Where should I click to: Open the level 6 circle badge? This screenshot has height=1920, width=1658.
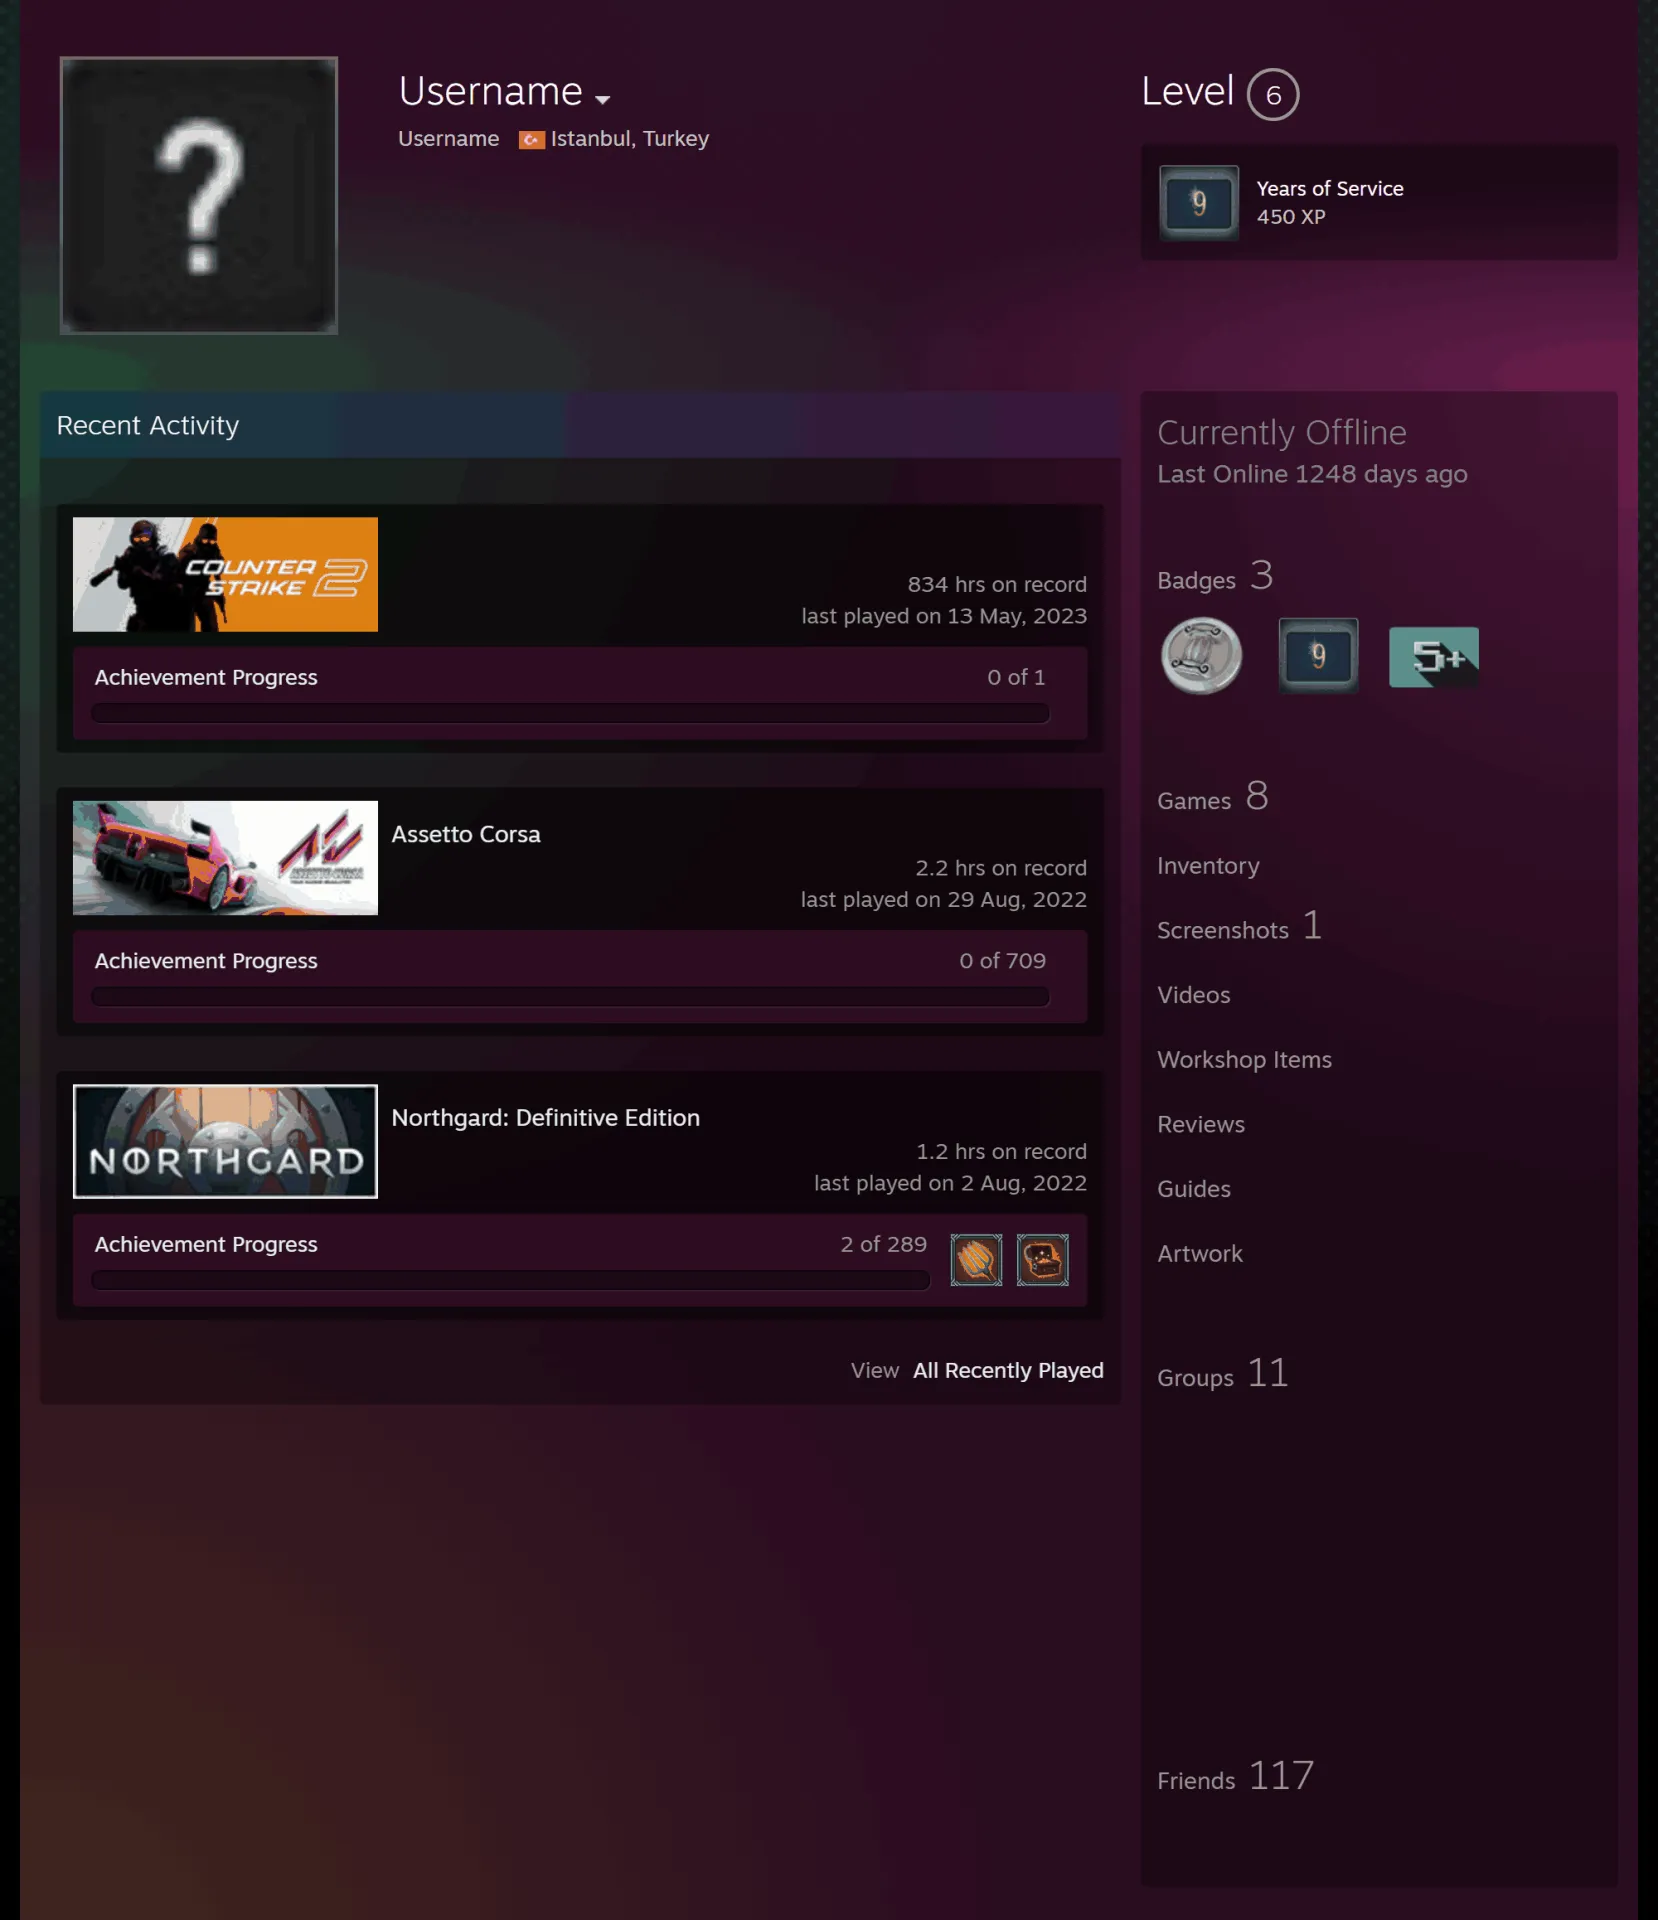tap(1273, 95)
